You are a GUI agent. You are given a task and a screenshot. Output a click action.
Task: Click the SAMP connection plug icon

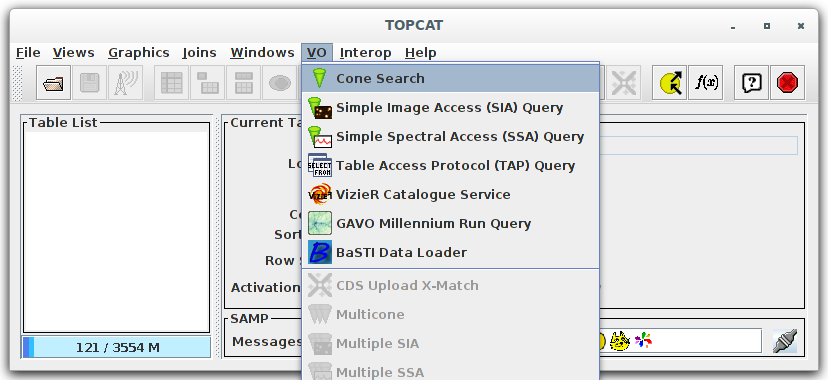point(785,341)
